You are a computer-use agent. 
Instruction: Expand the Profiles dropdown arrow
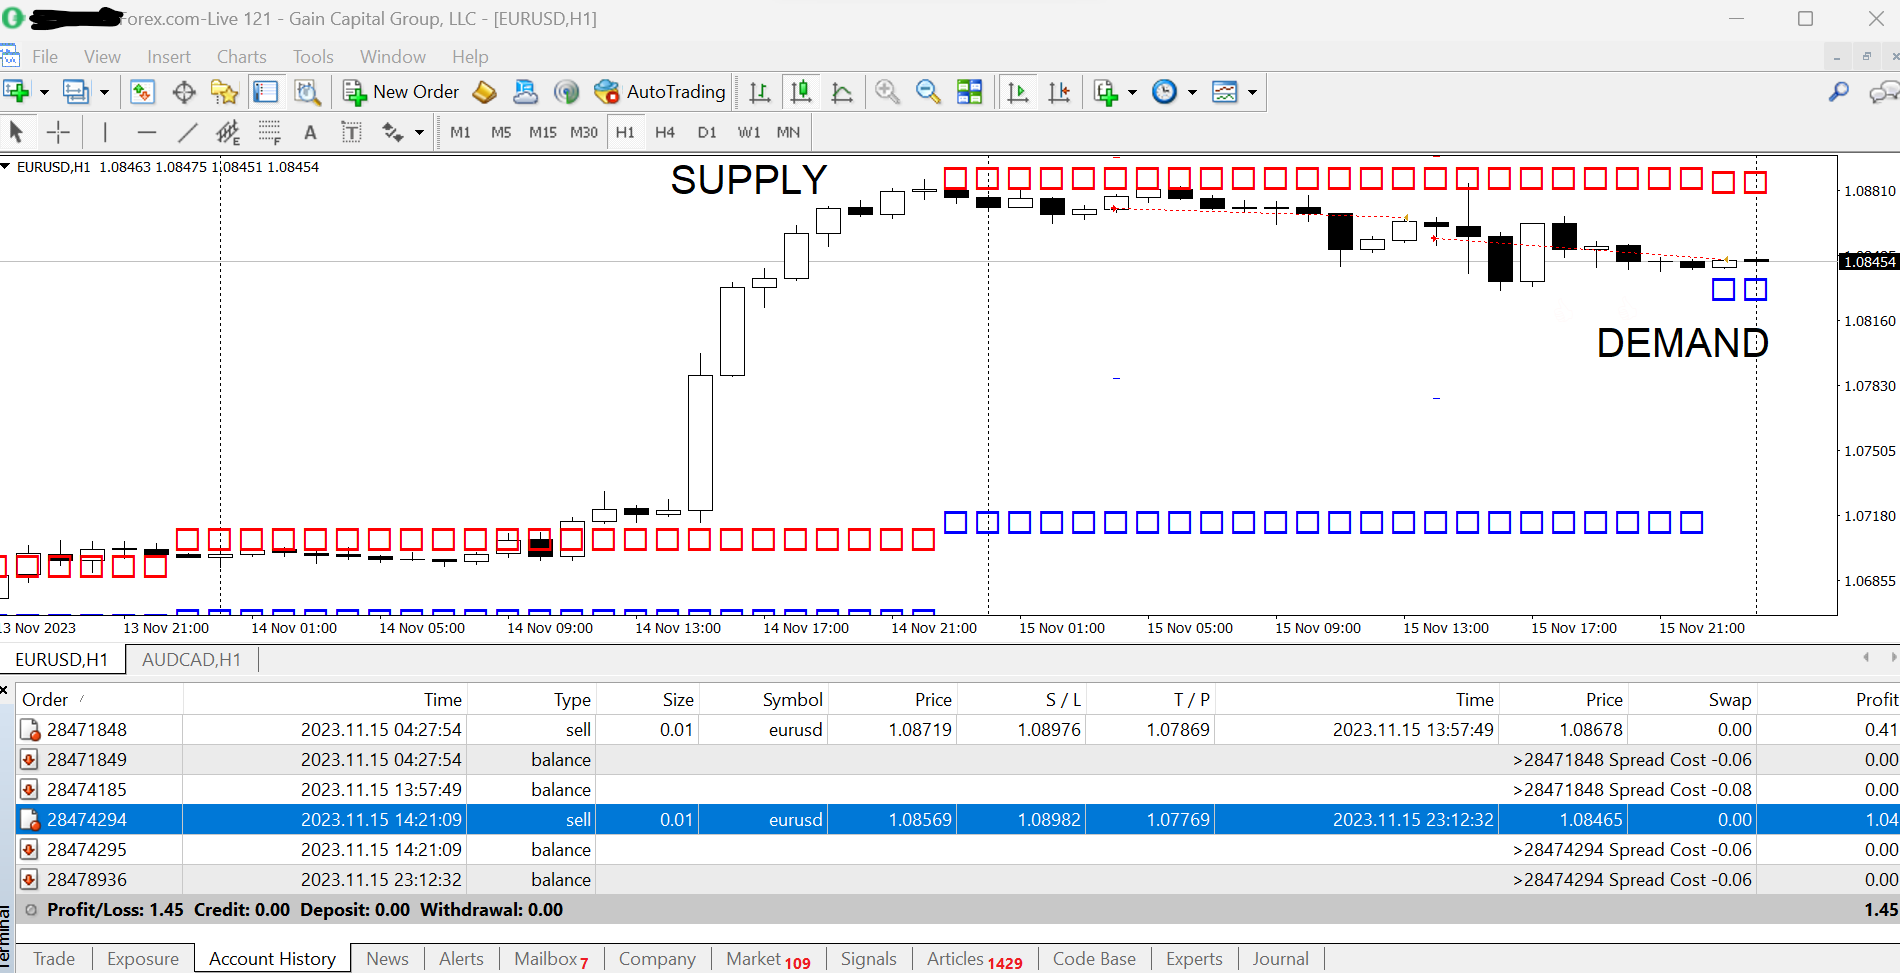[104, 92]
